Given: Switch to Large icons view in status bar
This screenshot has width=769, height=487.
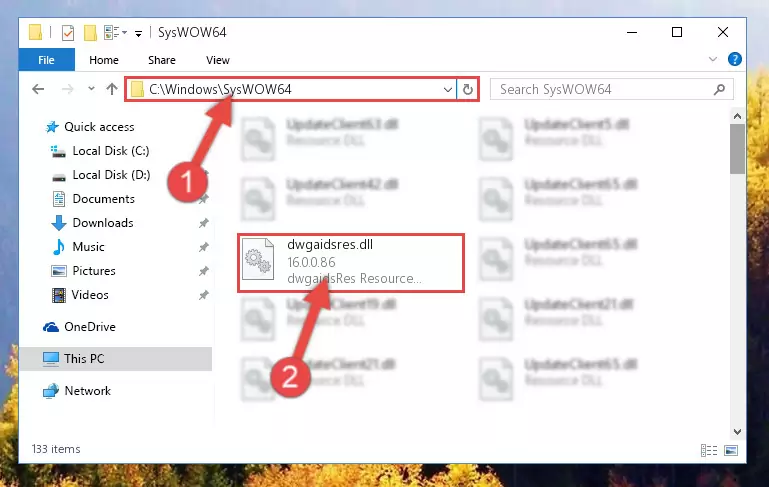Looking at the screenshot, I should 731,450.
